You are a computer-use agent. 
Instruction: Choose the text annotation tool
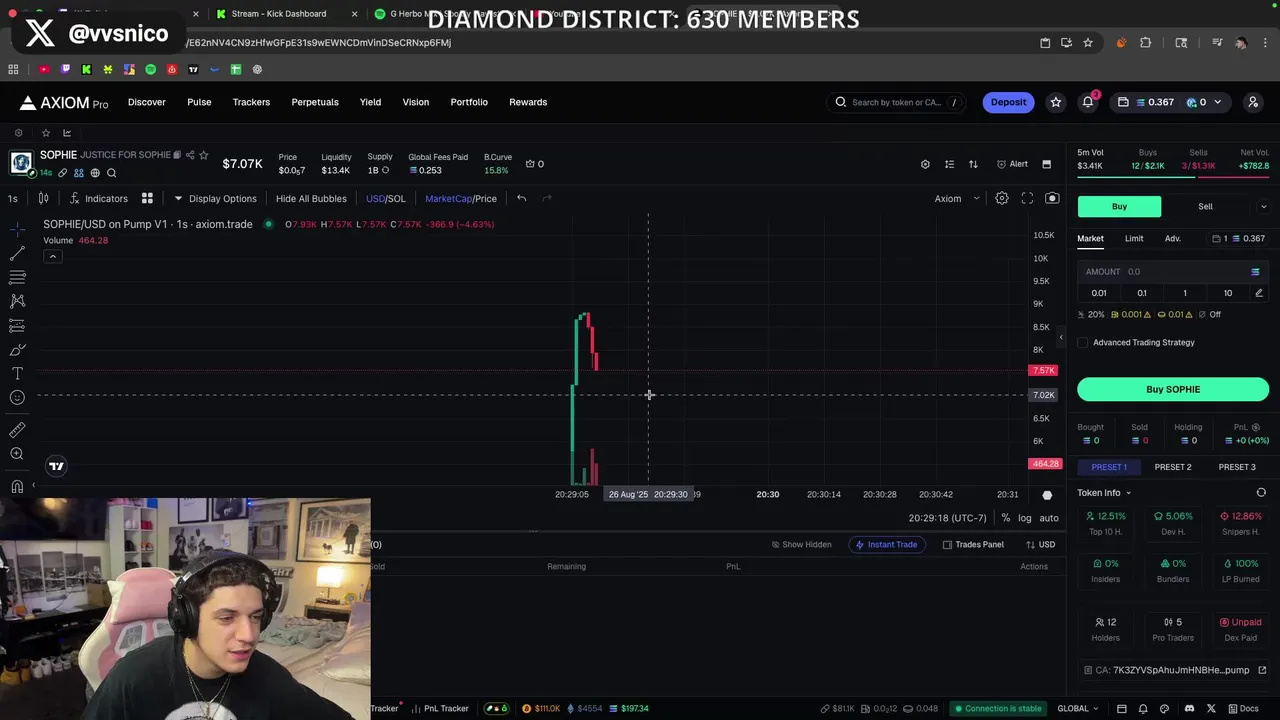pos(17,373)
